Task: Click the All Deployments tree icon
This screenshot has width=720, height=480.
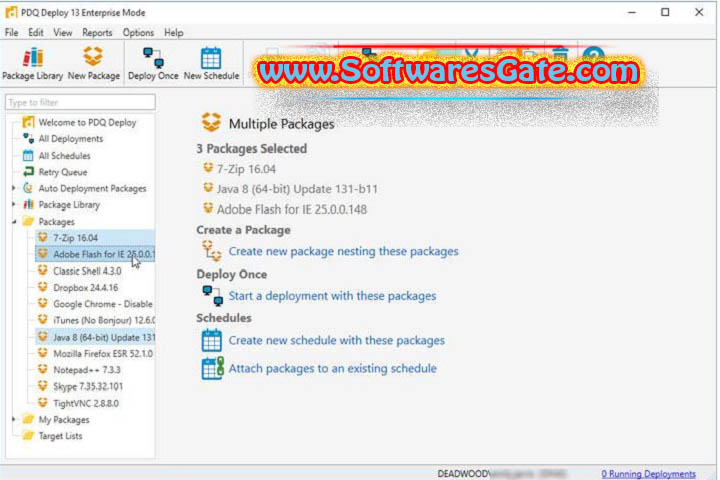Action: tap(28, 139)
